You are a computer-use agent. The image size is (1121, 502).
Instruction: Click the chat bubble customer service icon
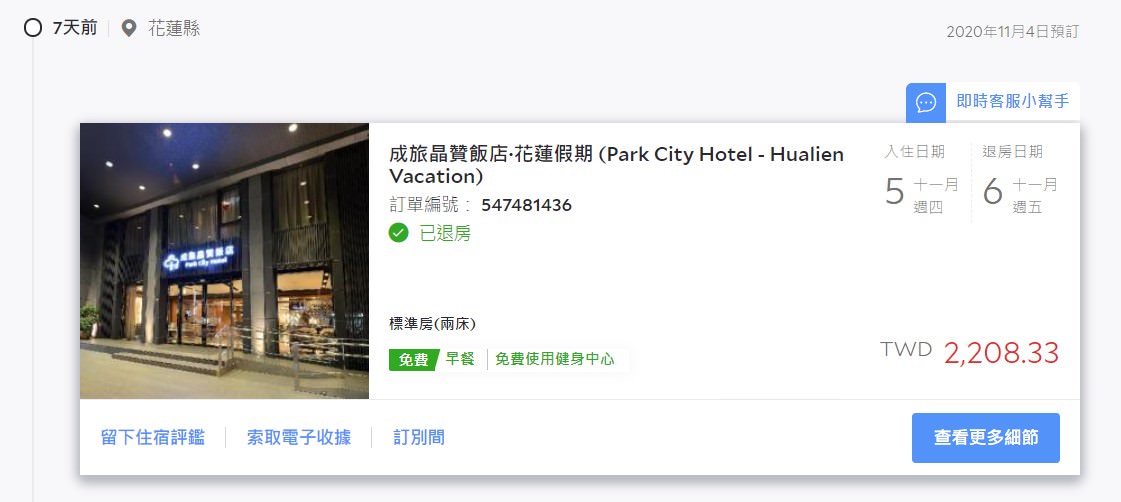point(926,102)
